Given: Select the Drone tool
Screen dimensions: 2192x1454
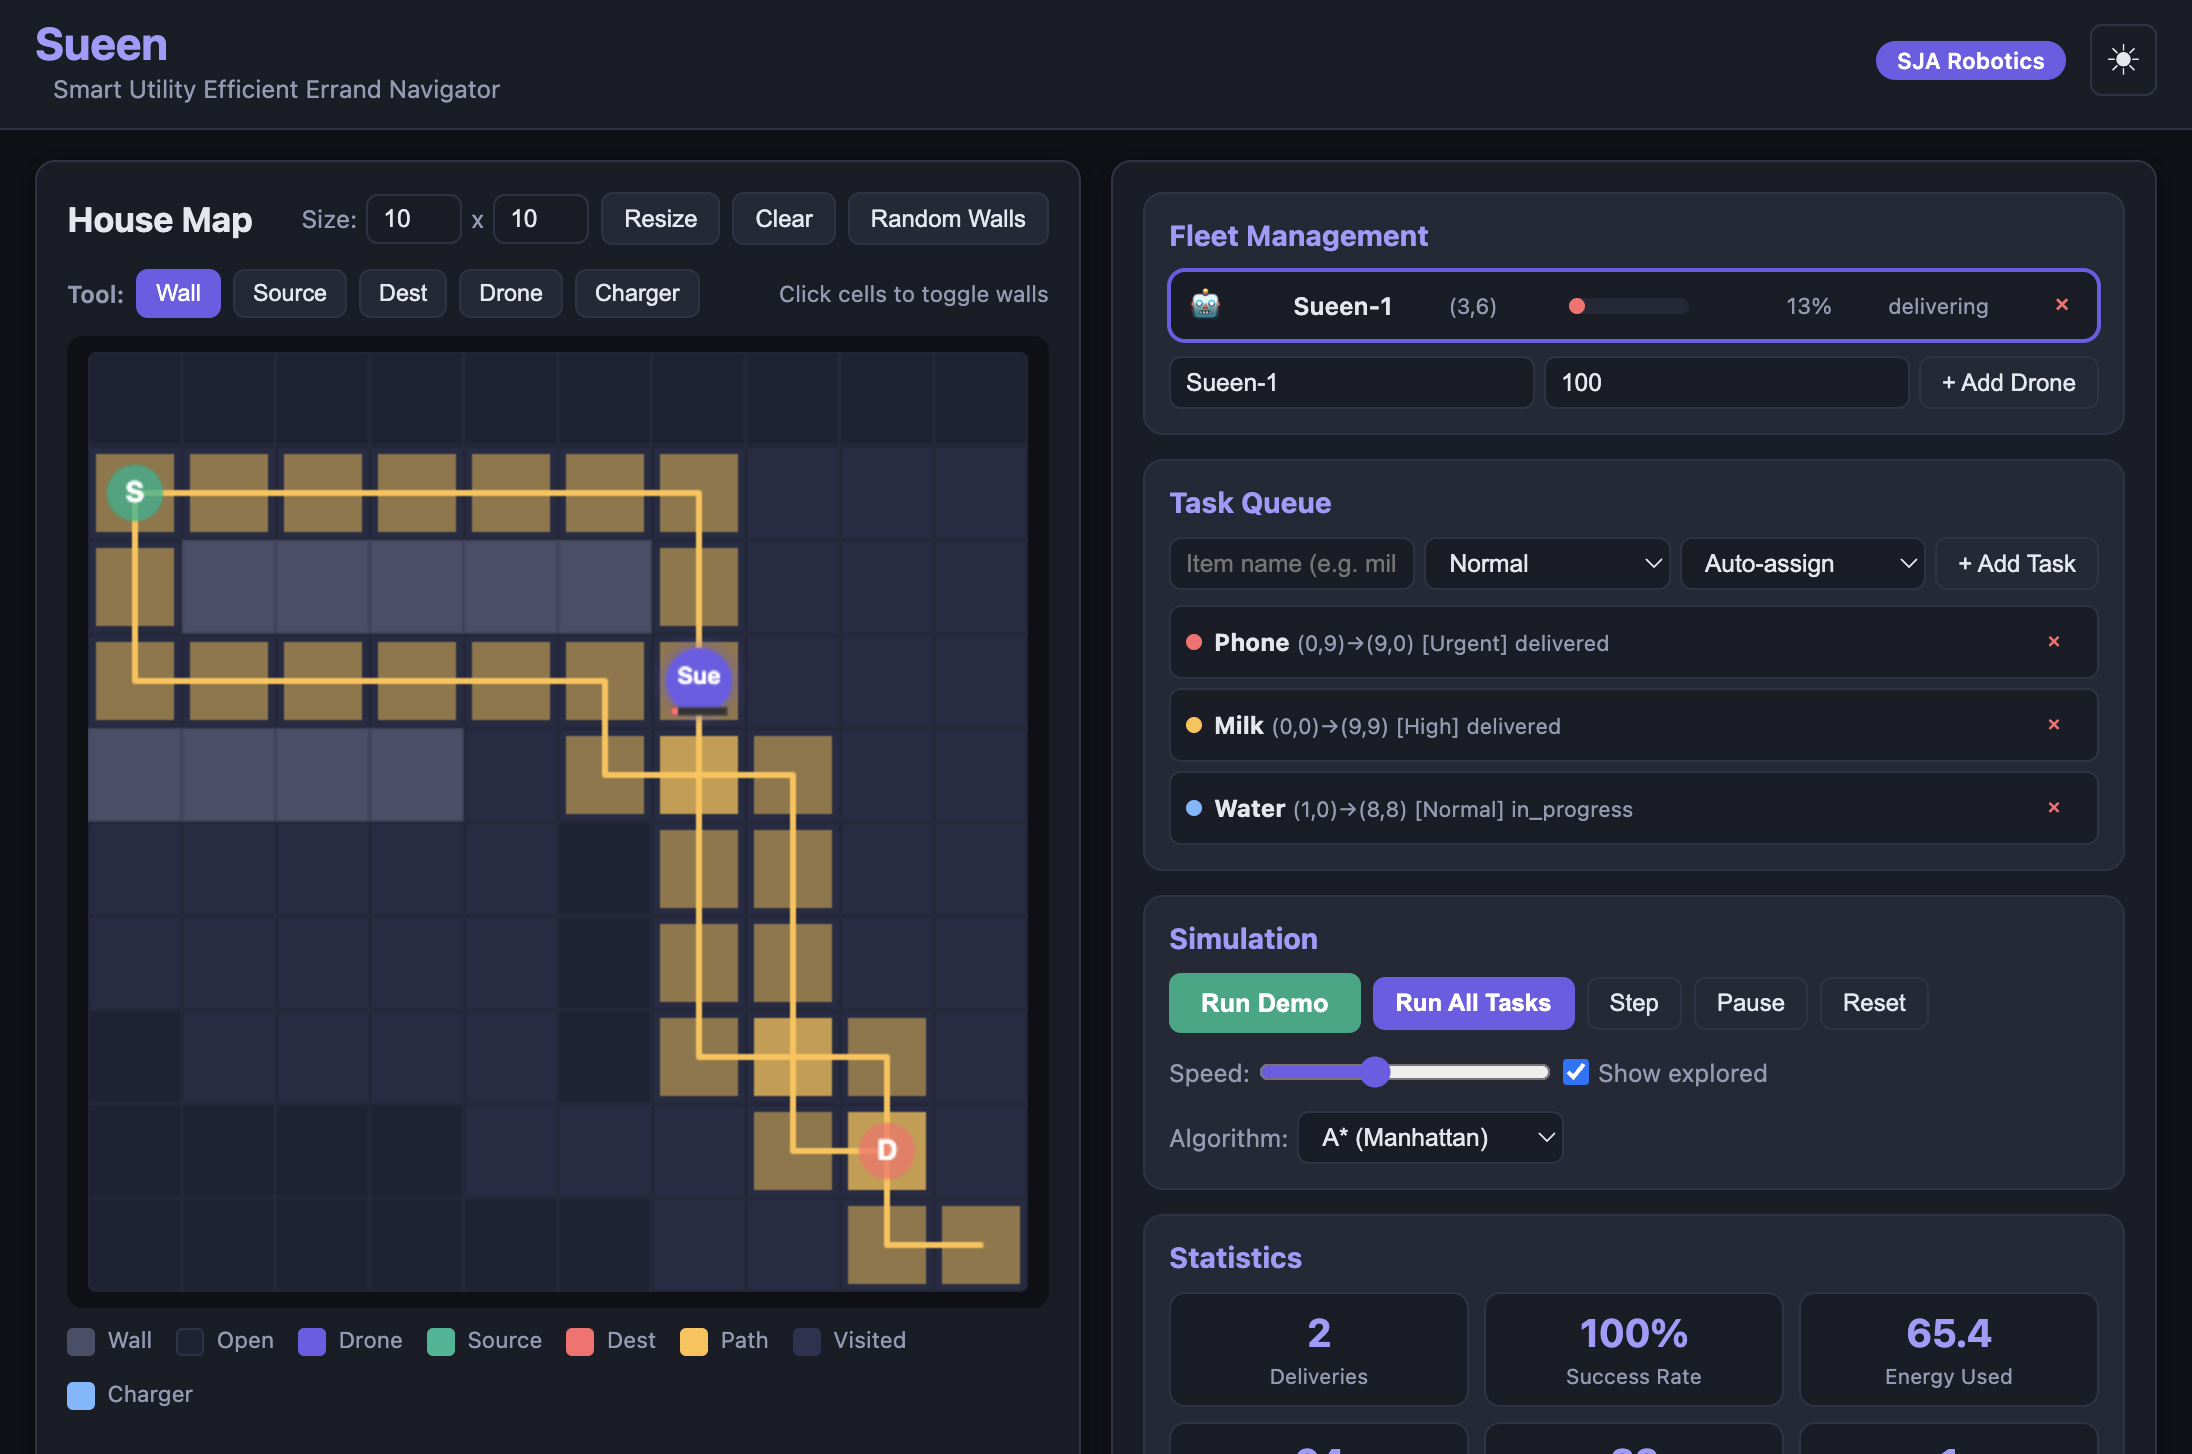Looking at the screenshot, I should click(510, 293).
